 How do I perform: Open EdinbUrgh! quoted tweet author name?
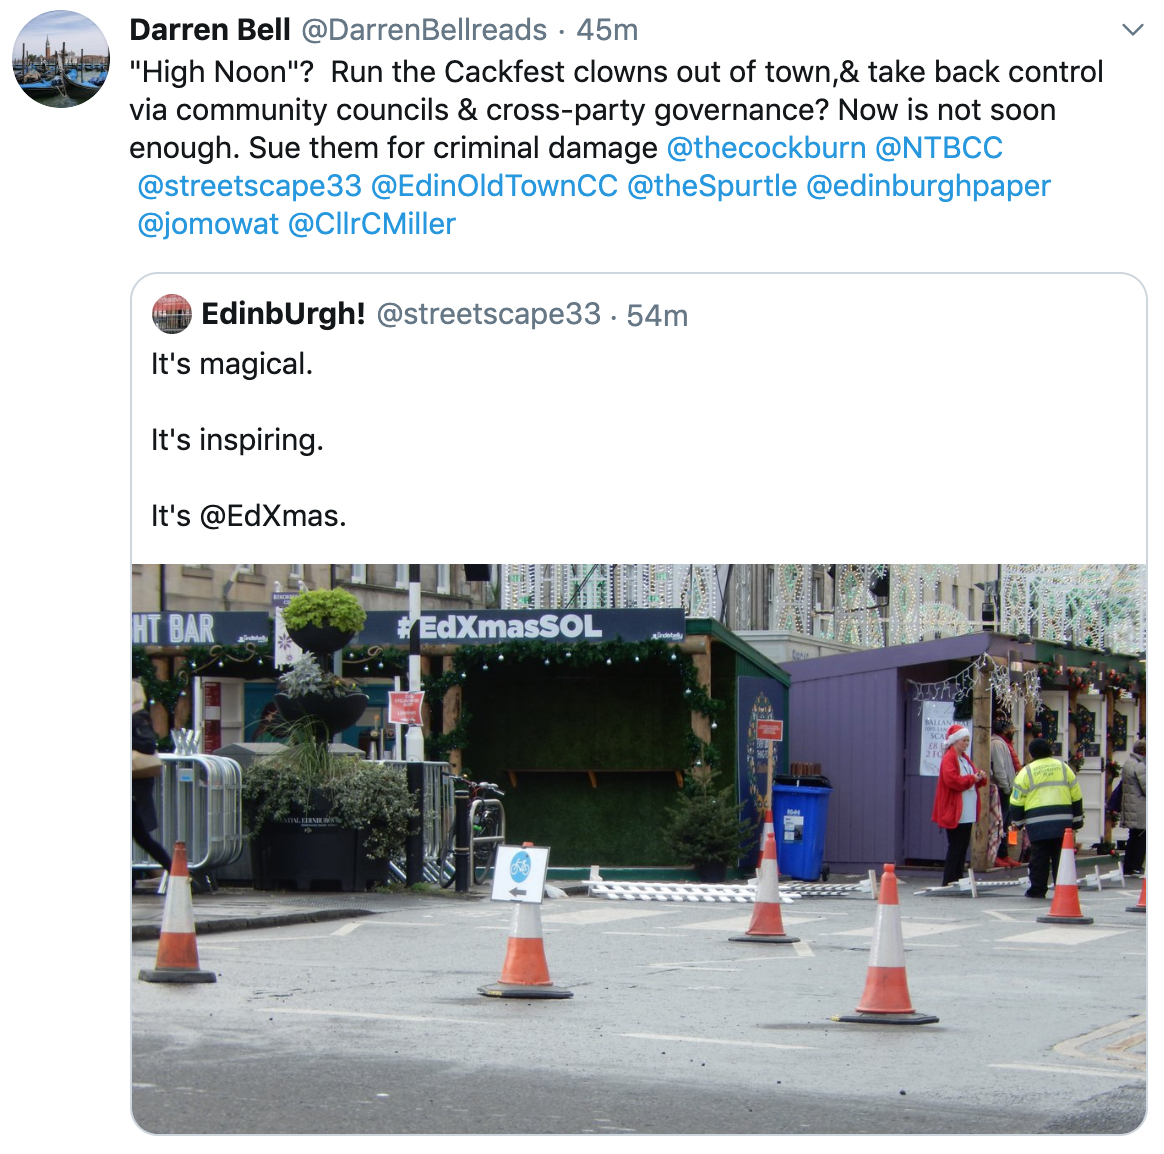coord(284,314)
